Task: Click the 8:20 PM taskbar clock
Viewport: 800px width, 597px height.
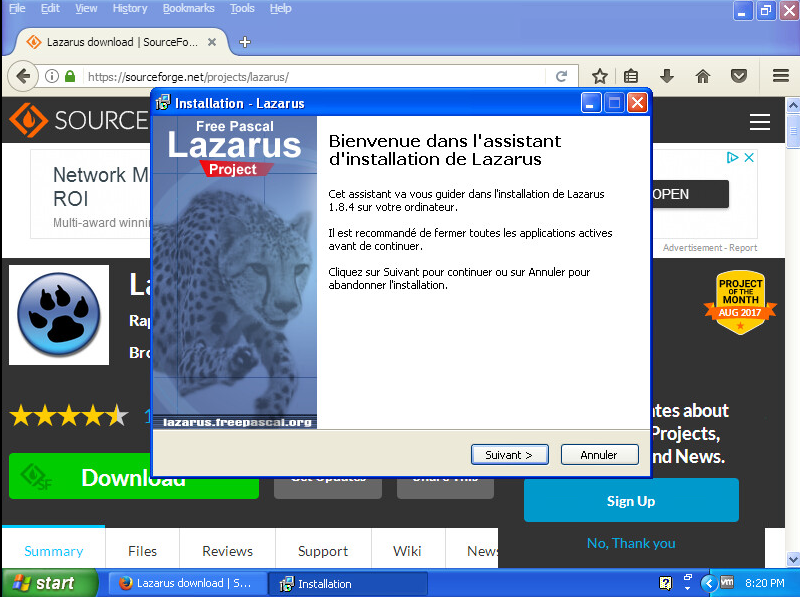Action: [764, 583]
